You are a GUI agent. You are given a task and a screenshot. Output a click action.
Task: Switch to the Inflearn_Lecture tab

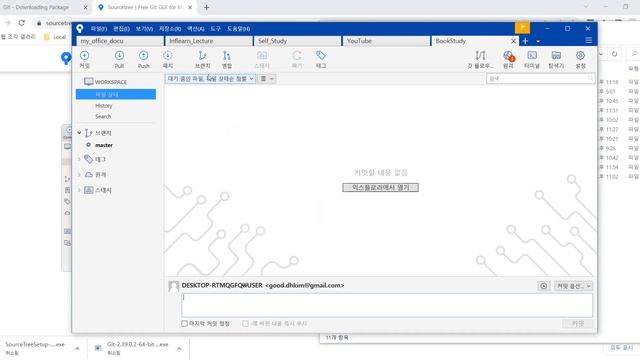click(209, 41)
